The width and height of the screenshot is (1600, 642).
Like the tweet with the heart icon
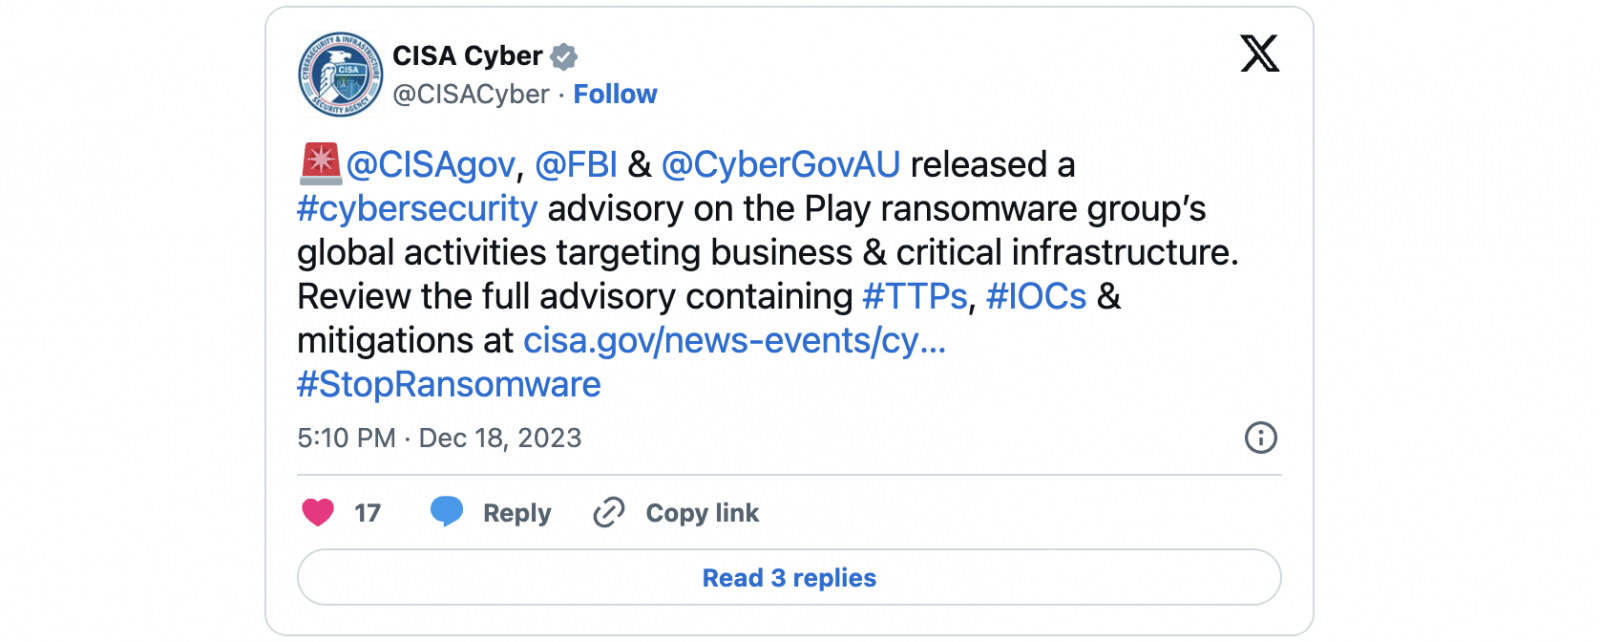coord(318,513)
